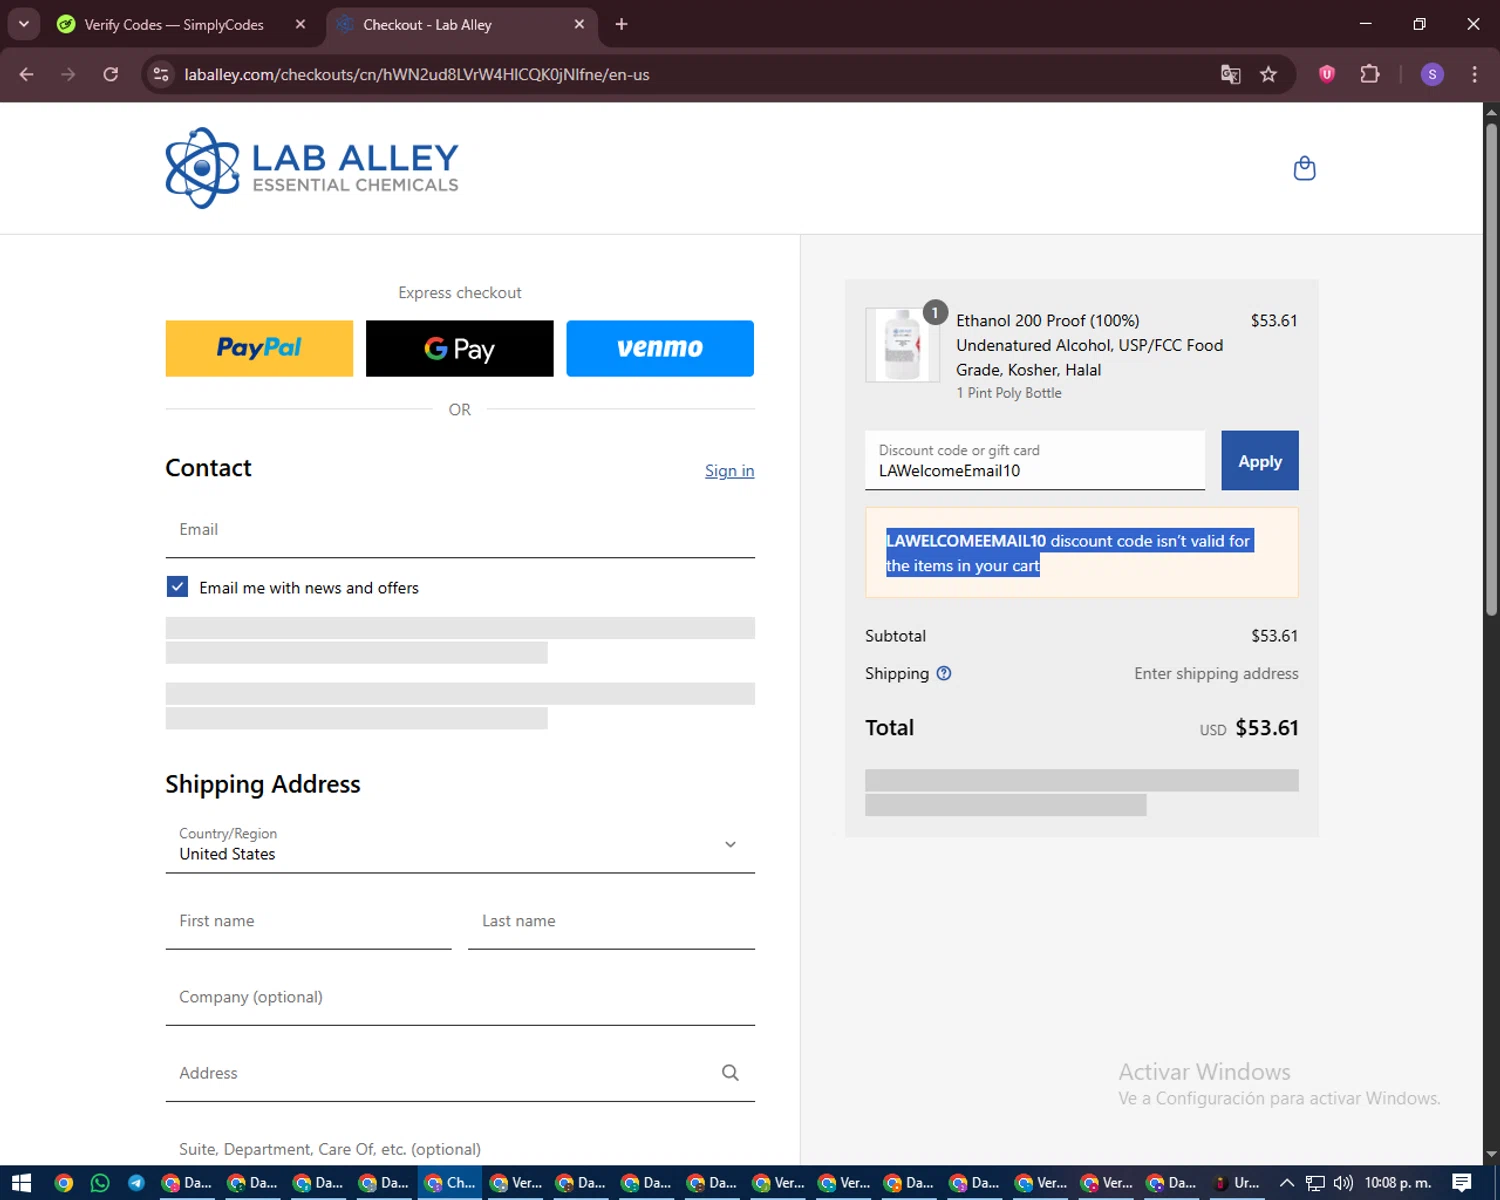Click the Shipping Address heading
The height and width of the screenshot is (1200, 1500).
263,784
